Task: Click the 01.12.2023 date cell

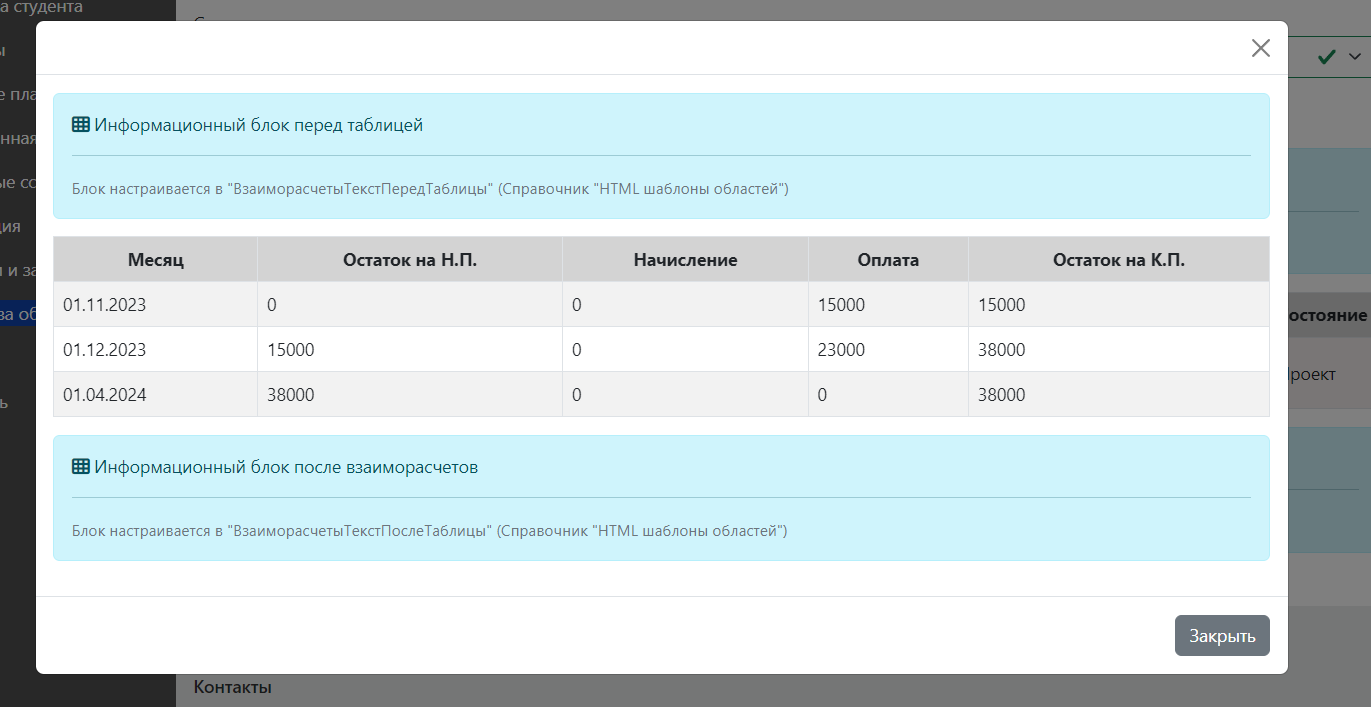Action: coord(104,350)
